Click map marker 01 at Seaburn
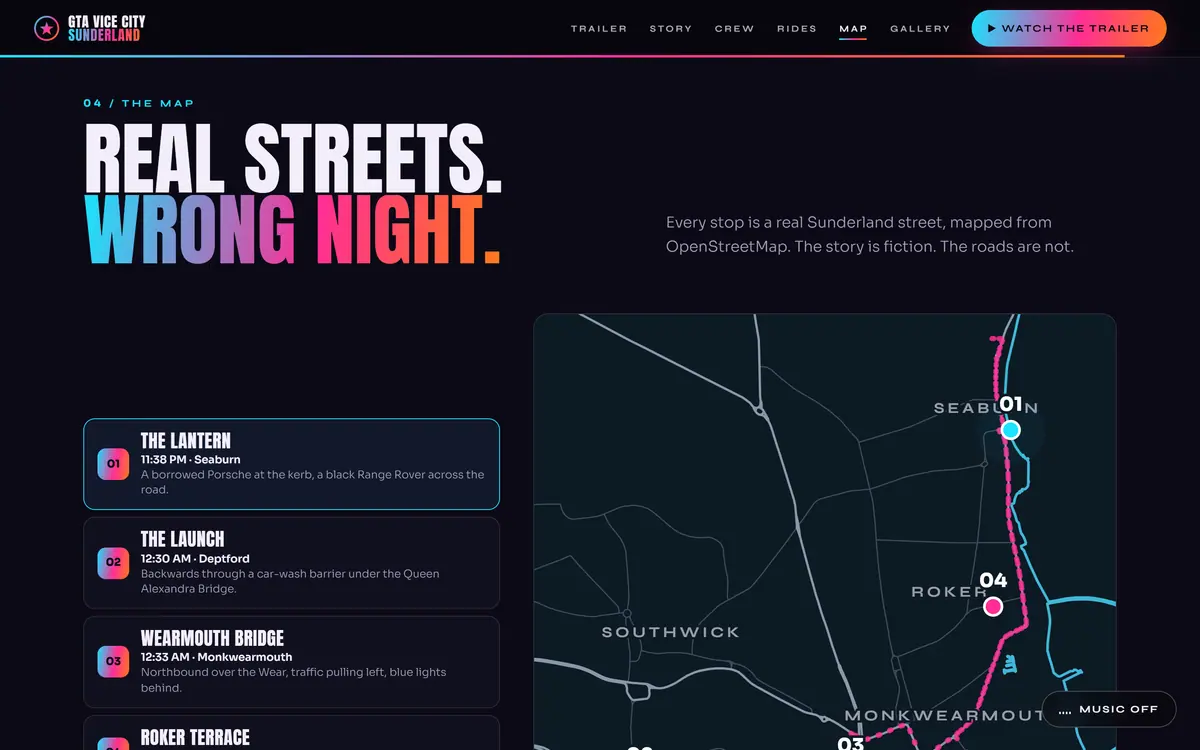1200x750 pixels. coord(1011,430)
